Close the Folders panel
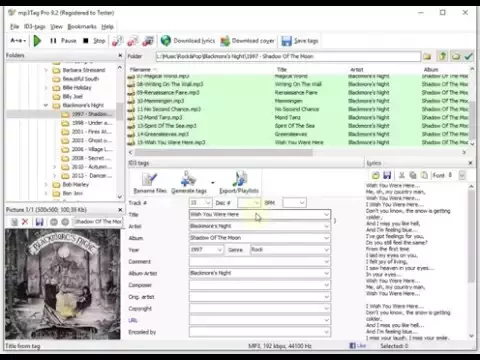The width and height of the screenshot is (480, 360). pos(120,55)
